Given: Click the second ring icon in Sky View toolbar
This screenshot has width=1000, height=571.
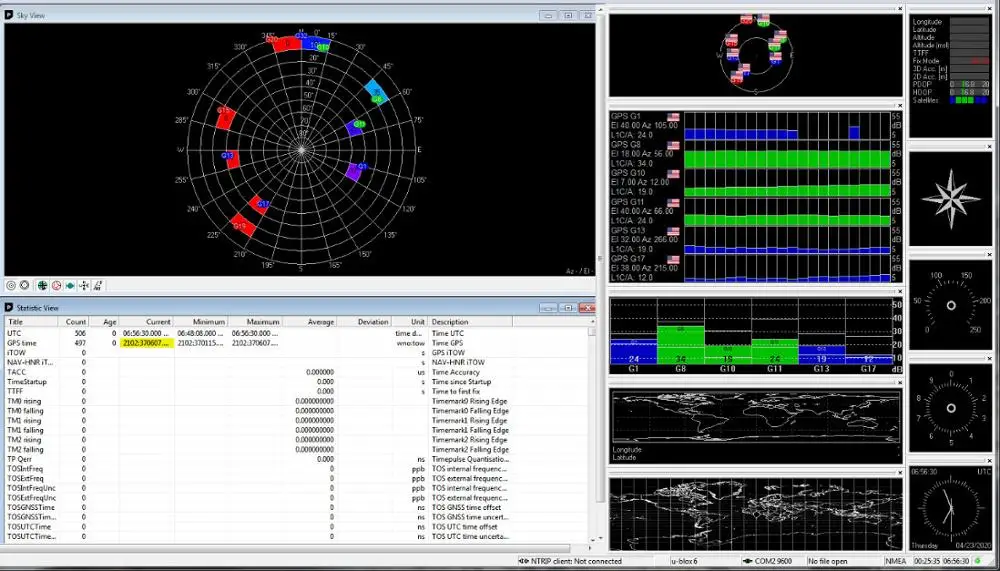Looking at the screenshot, I should pyautogui.click(x=24, y=286).
